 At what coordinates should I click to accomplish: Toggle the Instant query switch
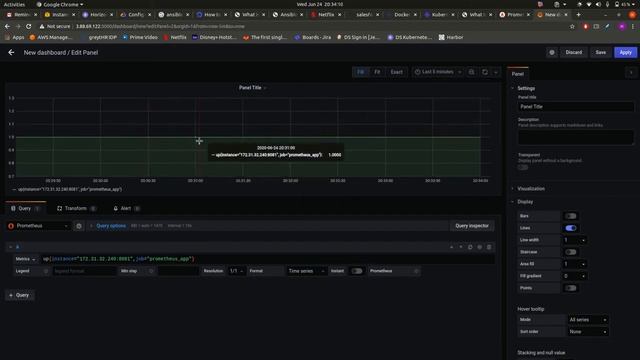[x=357, y=271]
